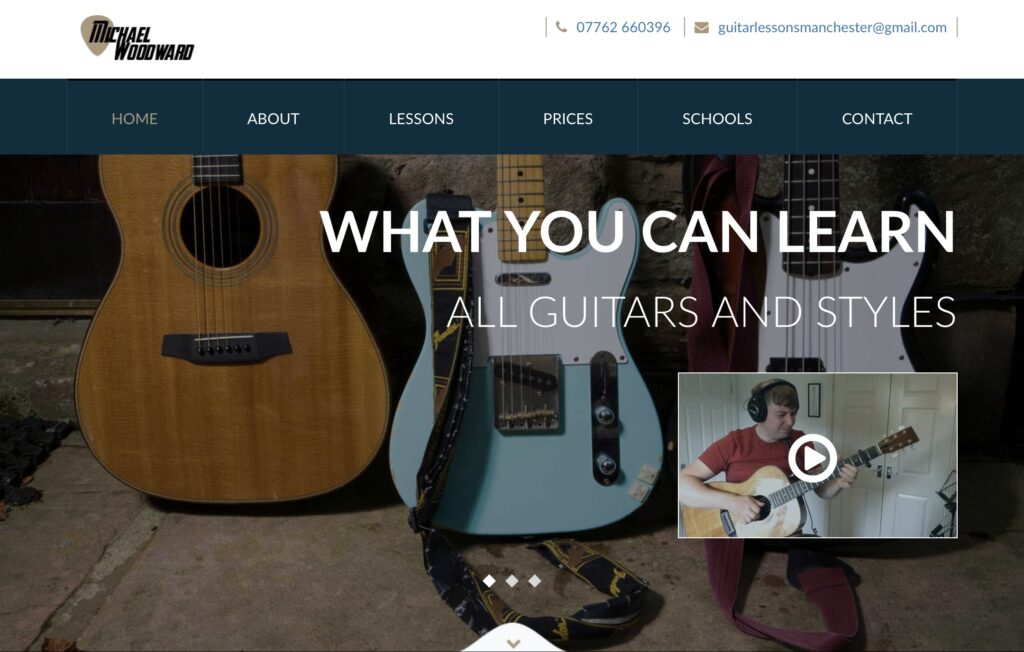Screen dimensions: 1024x652
Task: Click the video thumbnail of the man in headphones
Action: click(x=818, y=455)
